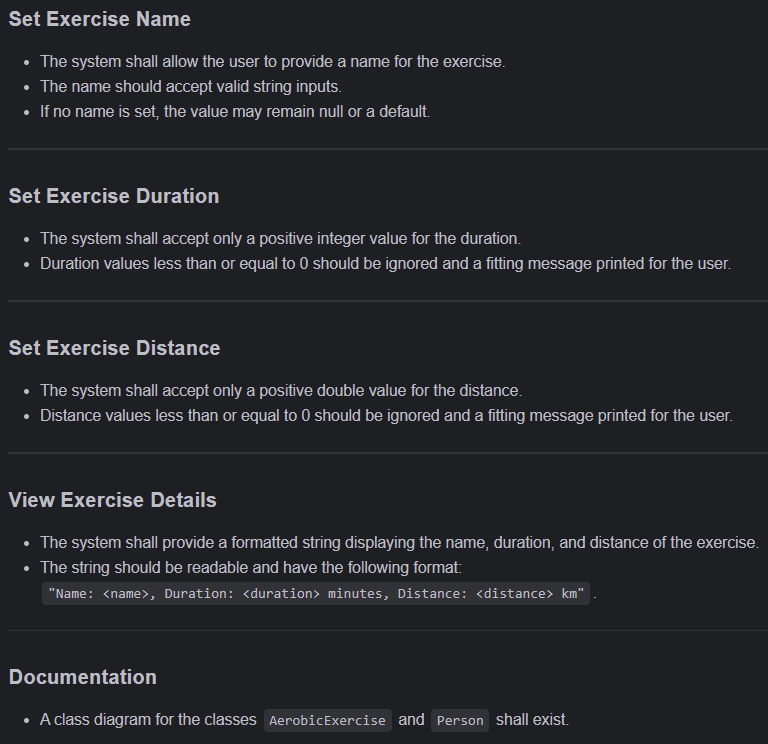Click the Set Exercise Duration heading

click(114, 196)
